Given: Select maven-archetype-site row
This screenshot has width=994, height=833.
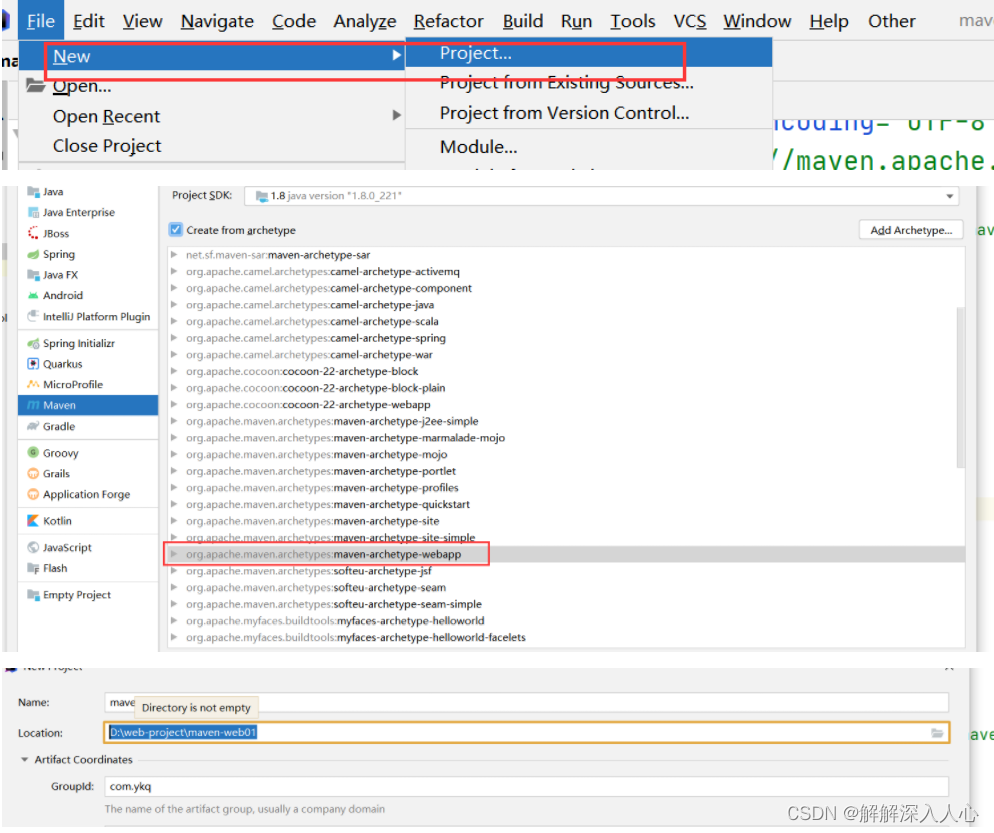Looking at the screenshot, I should tap(564, 521).
